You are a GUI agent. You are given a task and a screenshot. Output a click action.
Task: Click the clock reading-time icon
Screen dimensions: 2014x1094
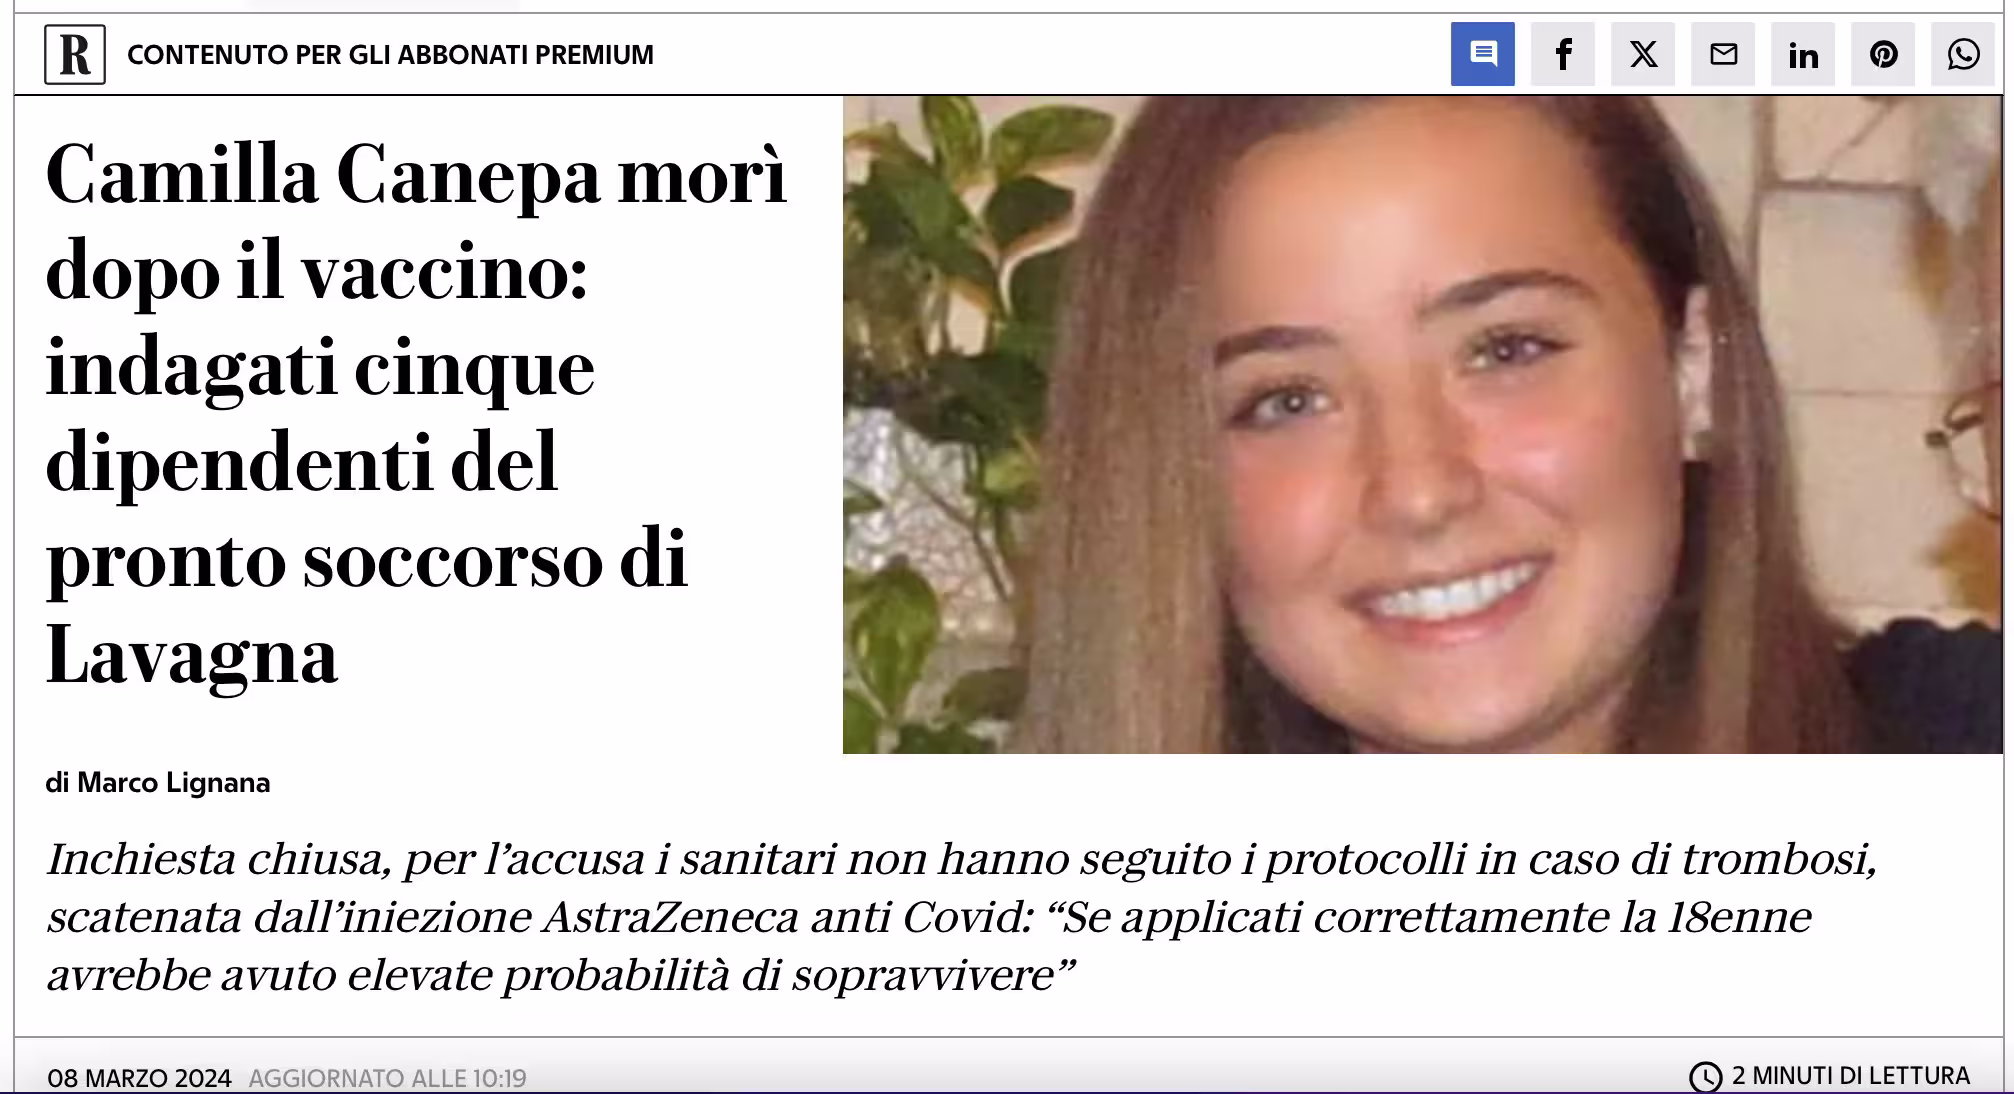tap(1705, 1077)
